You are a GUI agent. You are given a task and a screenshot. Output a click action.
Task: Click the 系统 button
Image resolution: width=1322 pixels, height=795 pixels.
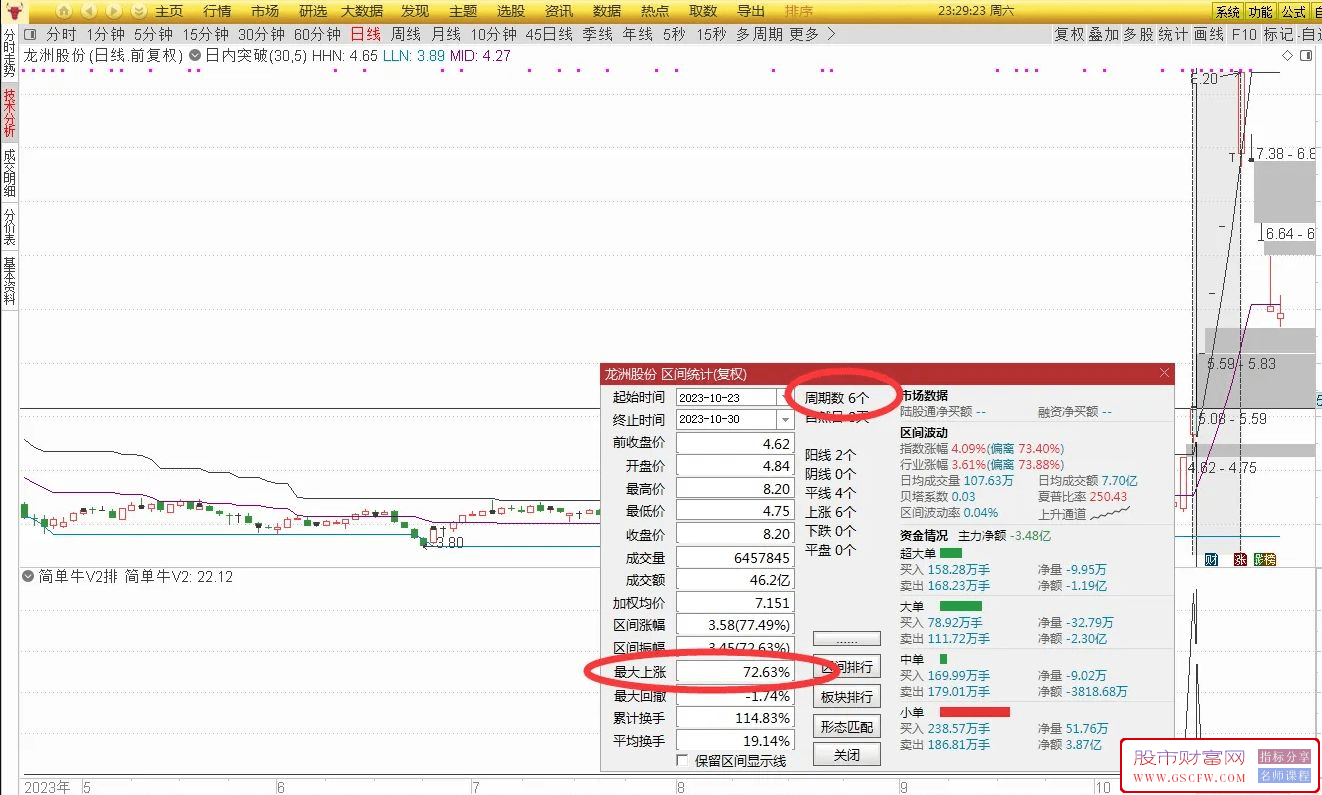click(x=1227, y=12)
